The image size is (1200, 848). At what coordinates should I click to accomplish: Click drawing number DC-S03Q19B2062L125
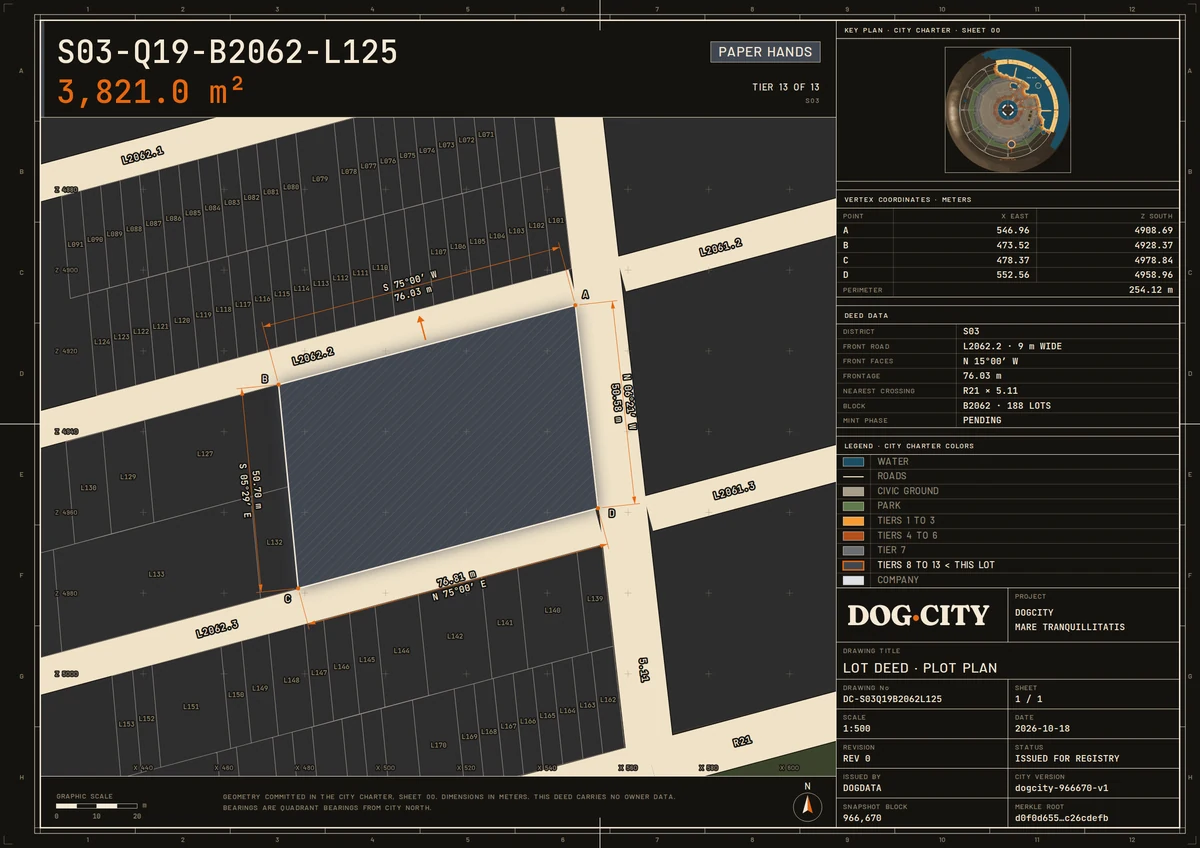pos(893,699)
